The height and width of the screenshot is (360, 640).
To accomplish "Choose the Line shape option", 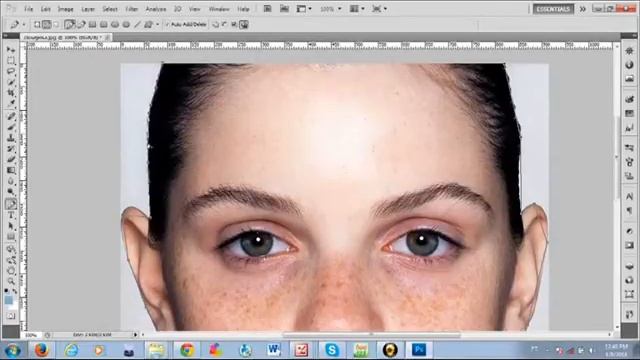I will pos(138,24).
